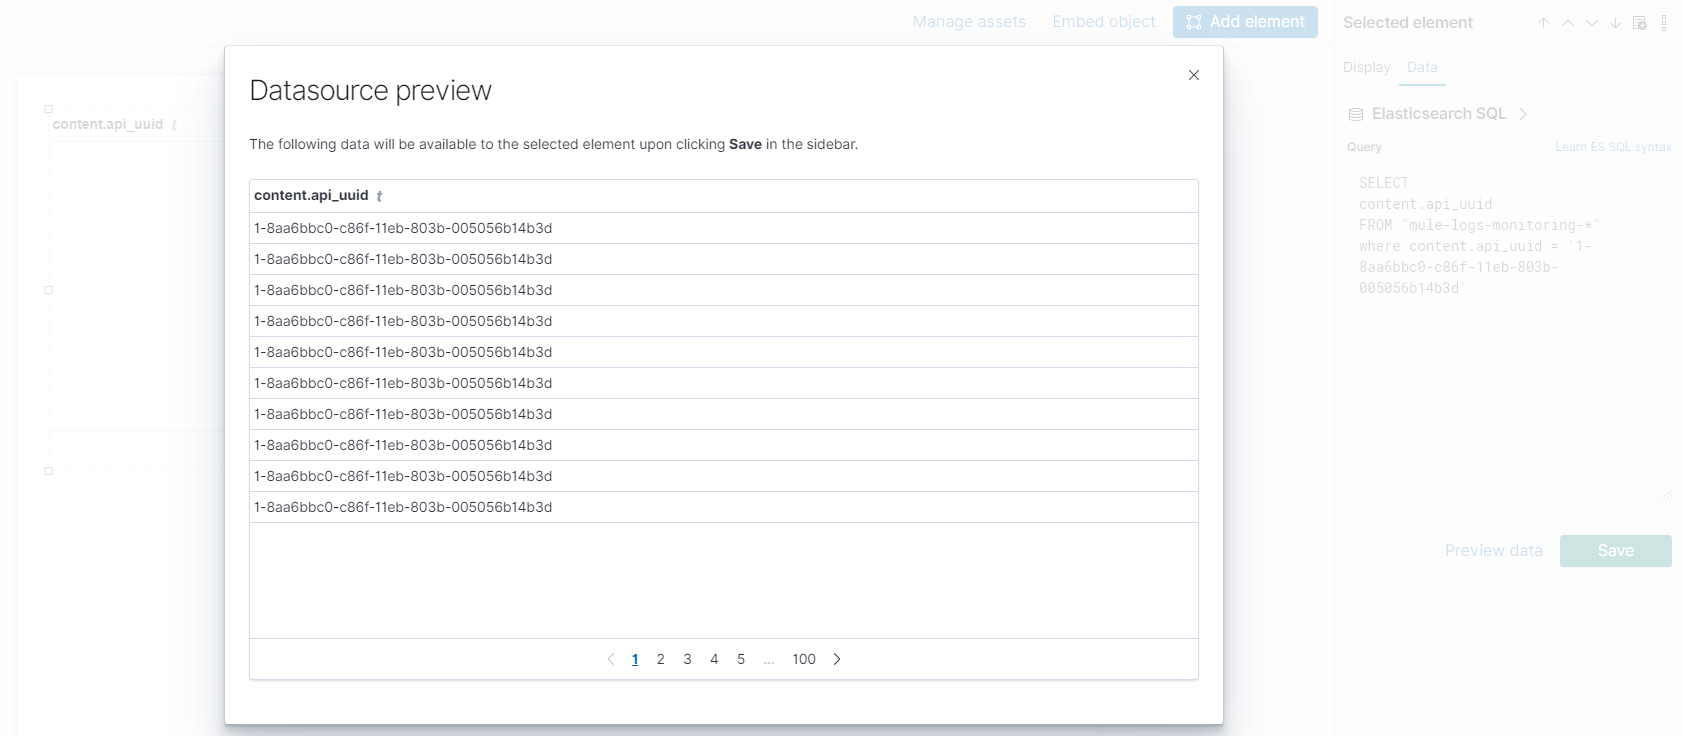Open the Learn ES SQL syntax link
This screenshot has width=1683, height=736.
coord(1613,147)
